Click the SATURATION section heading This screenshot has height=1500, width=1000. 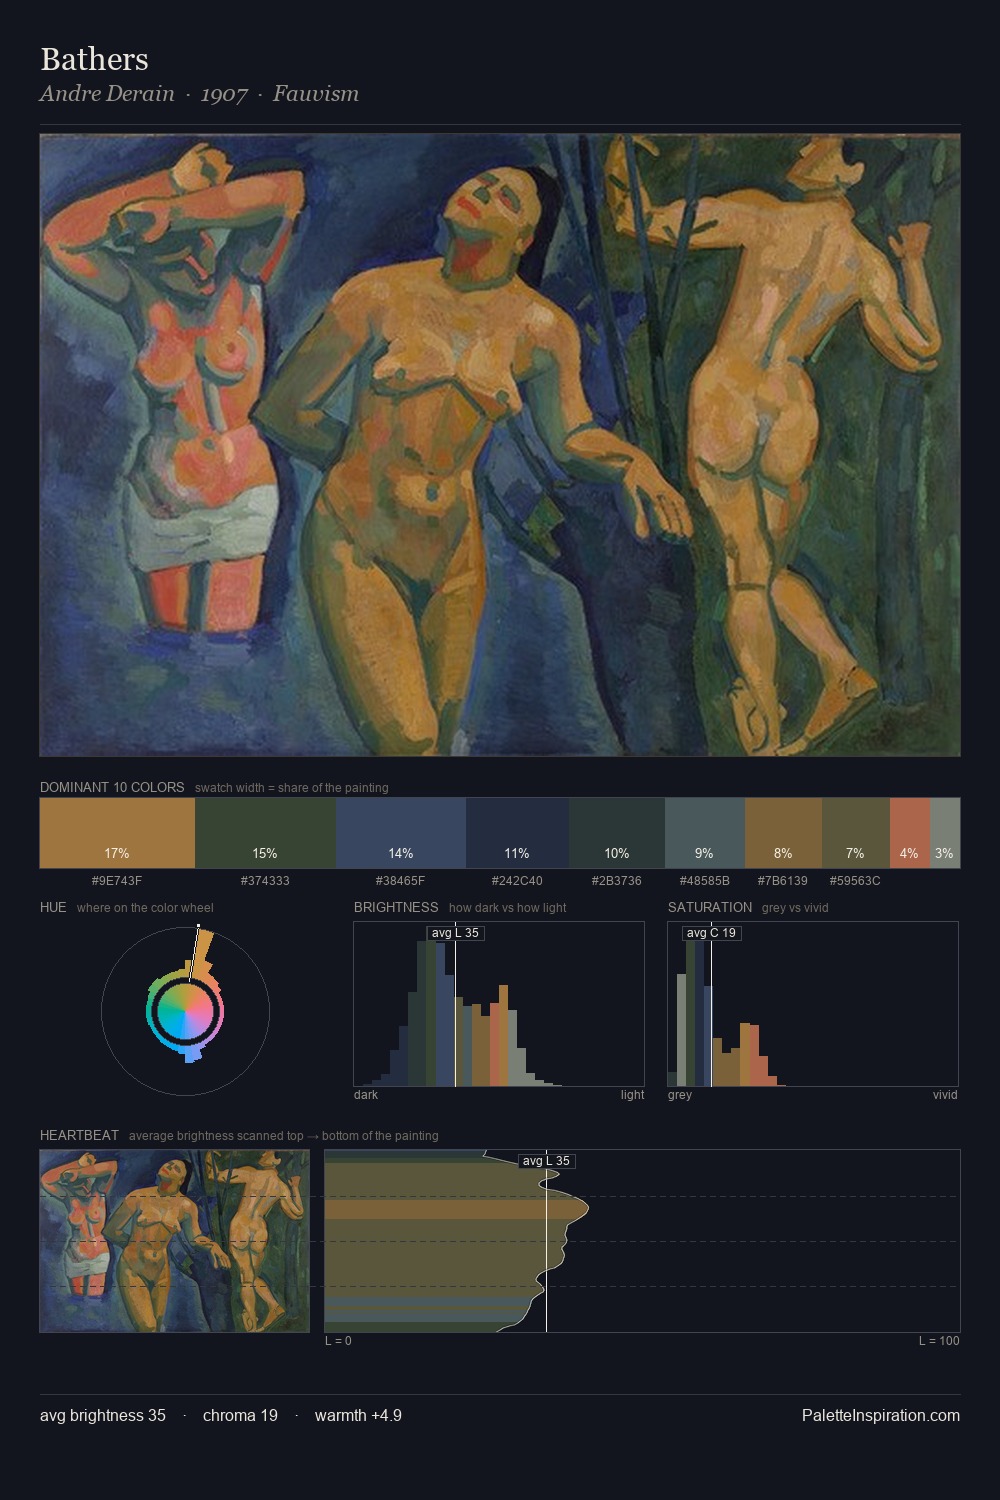710,907
